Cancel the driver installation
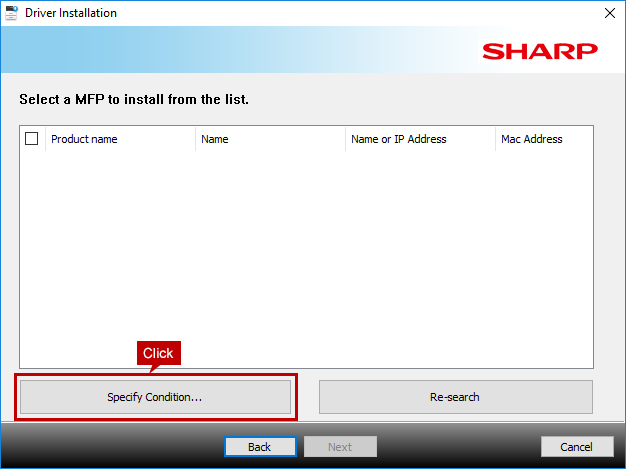626x469 pixels. (577, 447)
